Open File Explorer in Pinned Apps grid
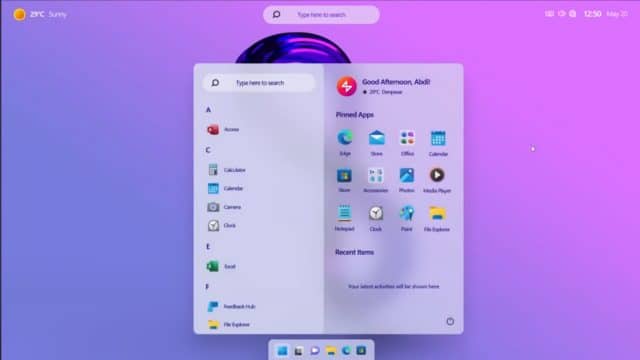This screenshot has width=640, height=360. (x=437, y=218)
